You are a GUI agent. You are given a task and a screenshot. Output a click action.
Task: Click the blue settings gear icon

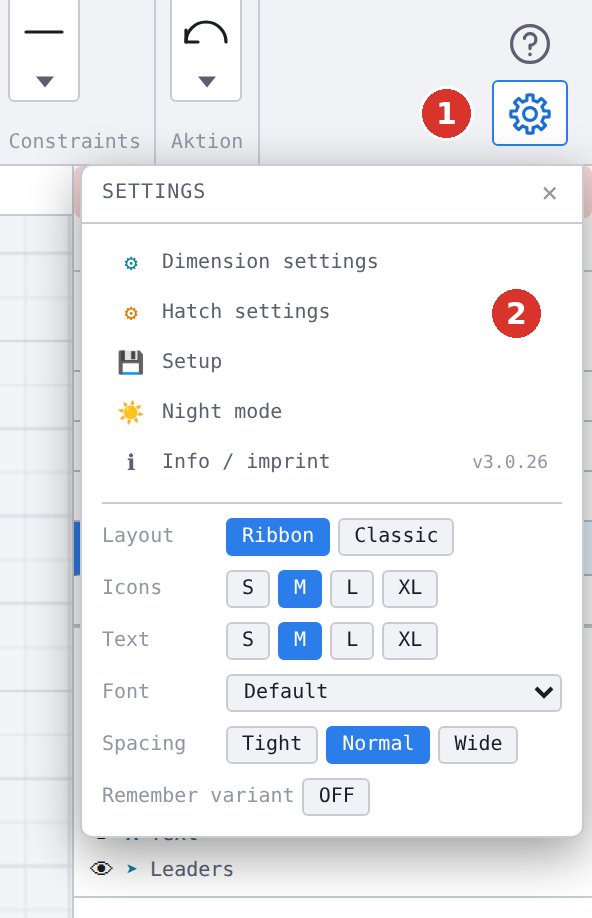529,113
